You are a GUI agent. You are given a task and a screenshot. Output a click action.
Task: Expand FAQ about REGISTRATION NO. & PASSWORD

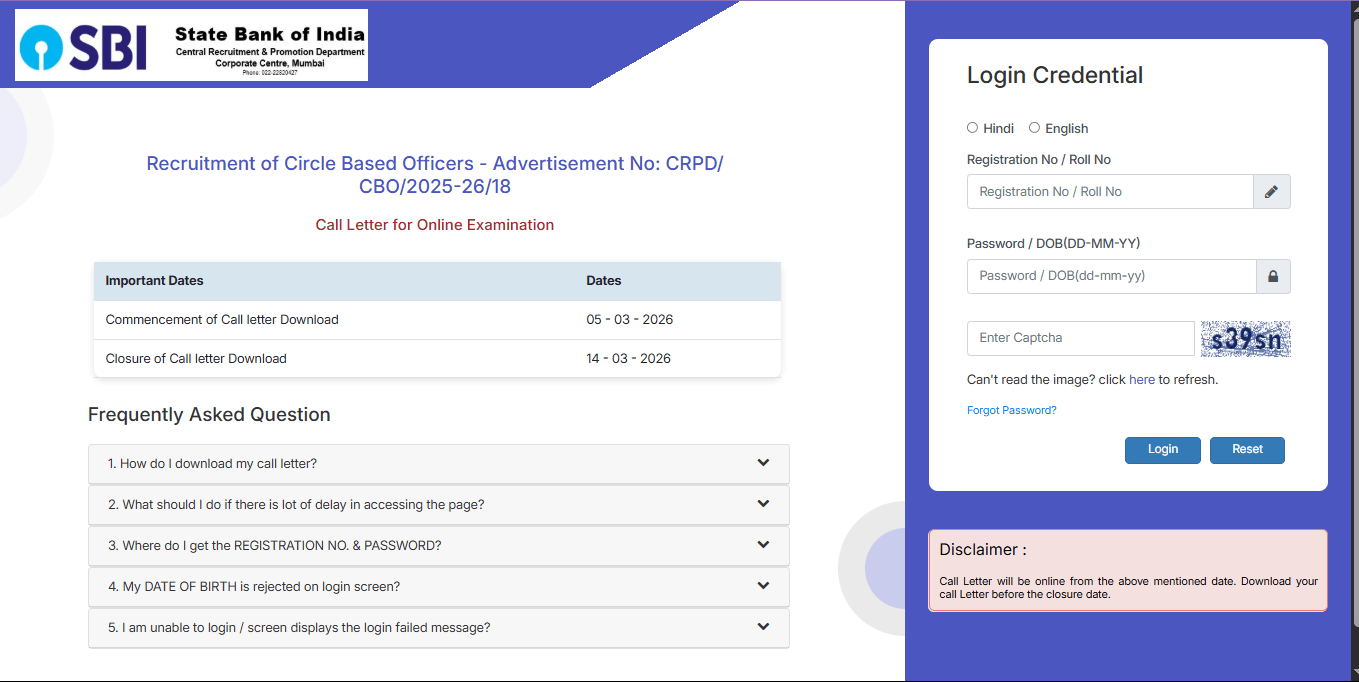tap(437, 545)
